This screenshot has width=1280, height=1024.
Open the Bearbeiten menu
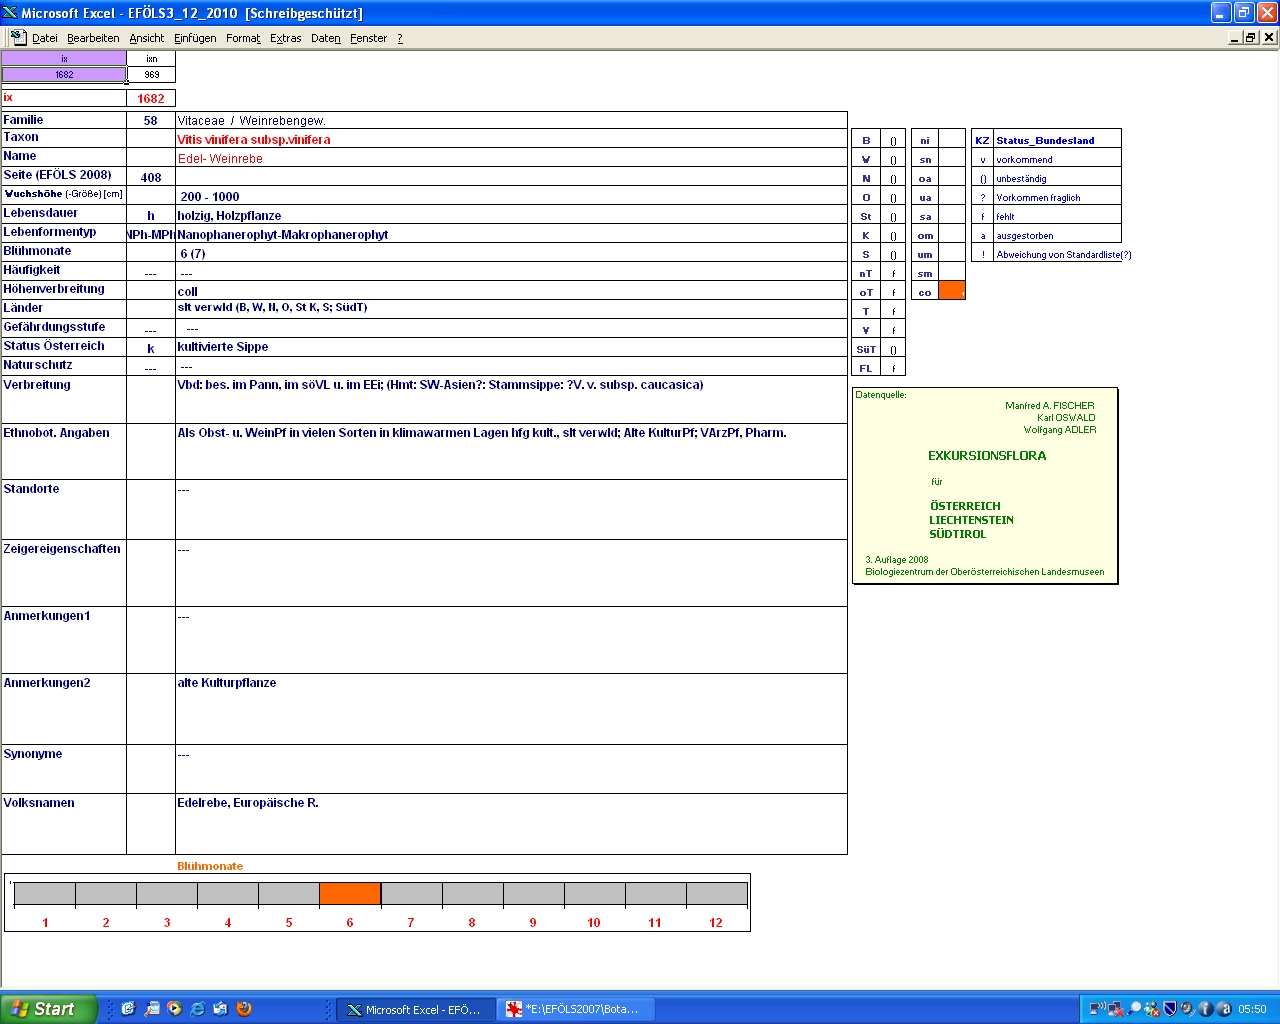coord(93,38)
